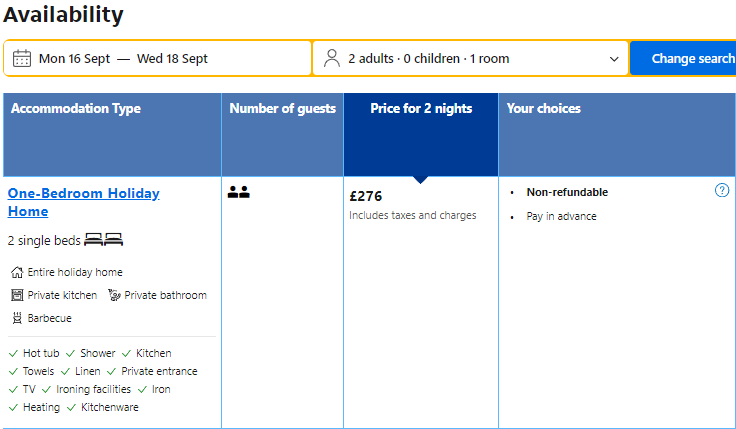This screenshot has height=429, width=736.
Task: Click the Price for 2 nights header
Action: click(421, 109)
